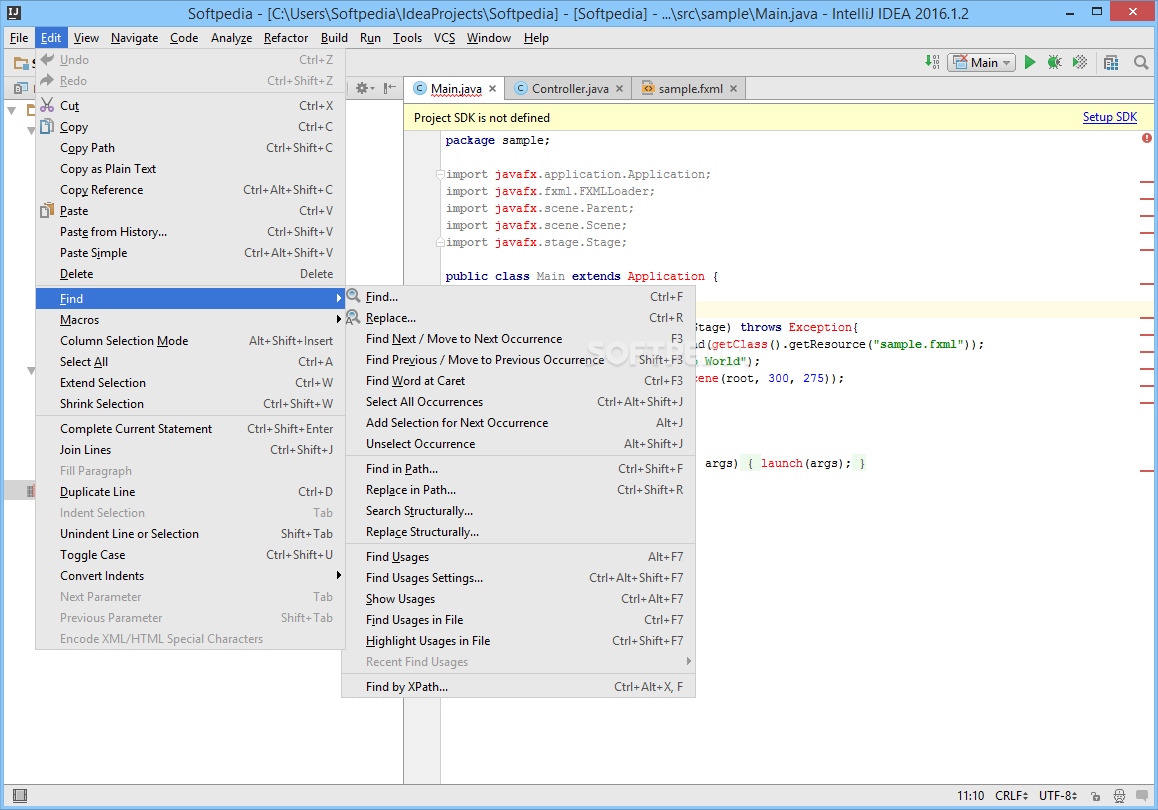The image size is (1158, 810).
Task: Open the VCS menu
Action: (444, 38)
